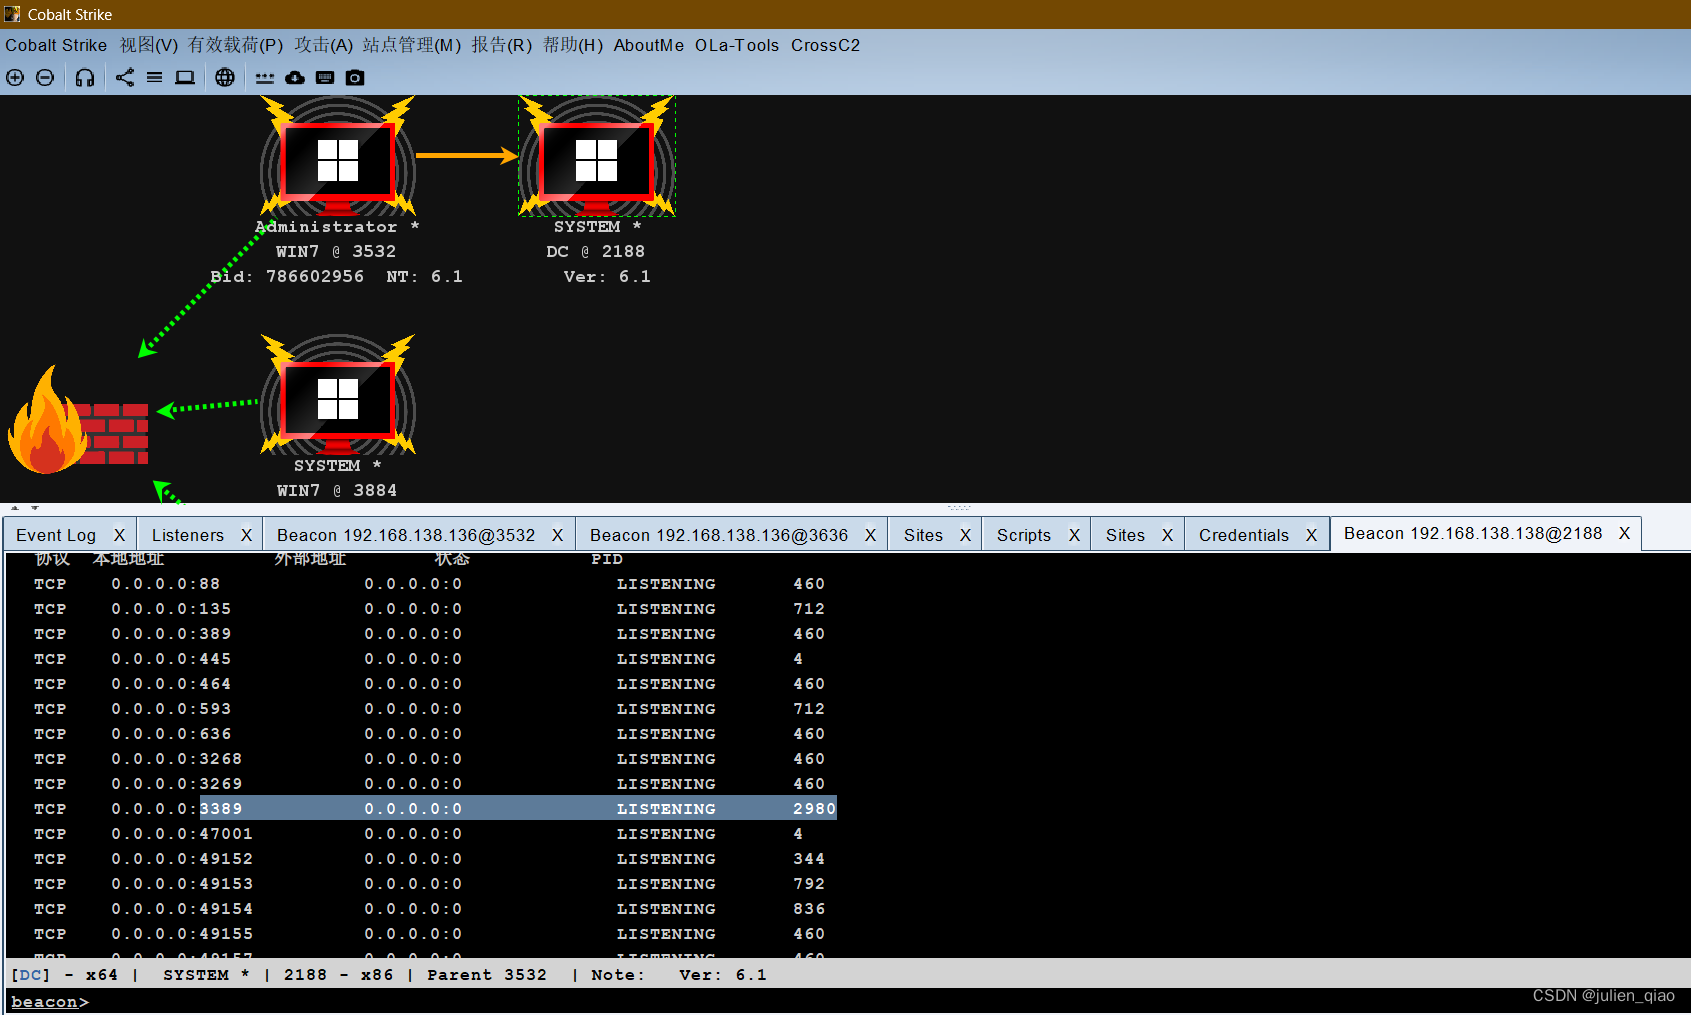1691x1015 pixels.
Task: Open the AboutMe menu
Action: (x=648, y=45)
